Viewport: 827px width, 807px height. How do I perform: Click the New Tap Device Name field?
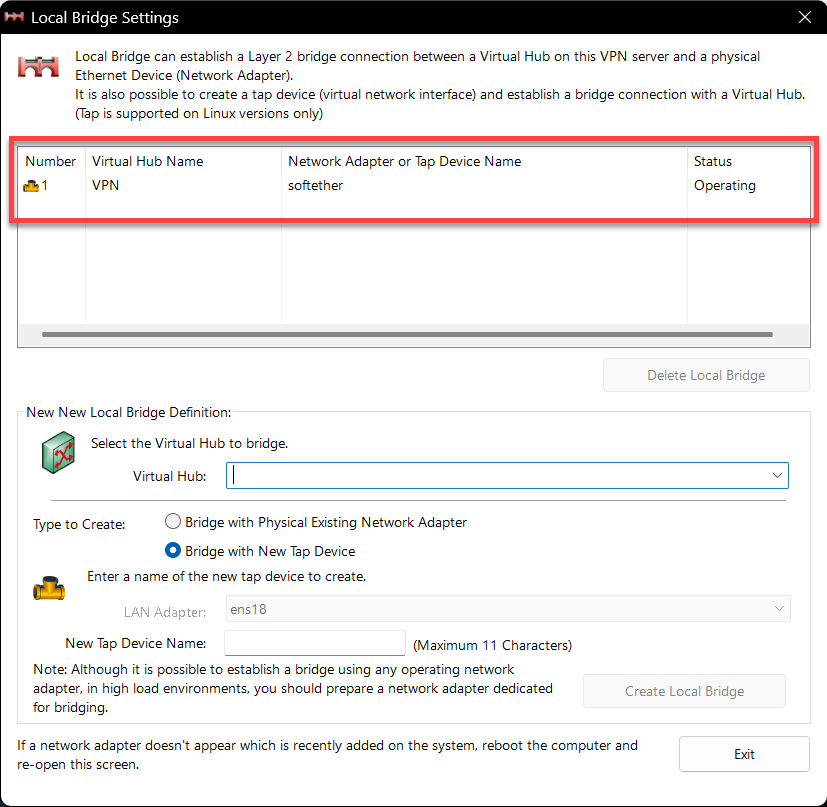(x=315, y=643)
